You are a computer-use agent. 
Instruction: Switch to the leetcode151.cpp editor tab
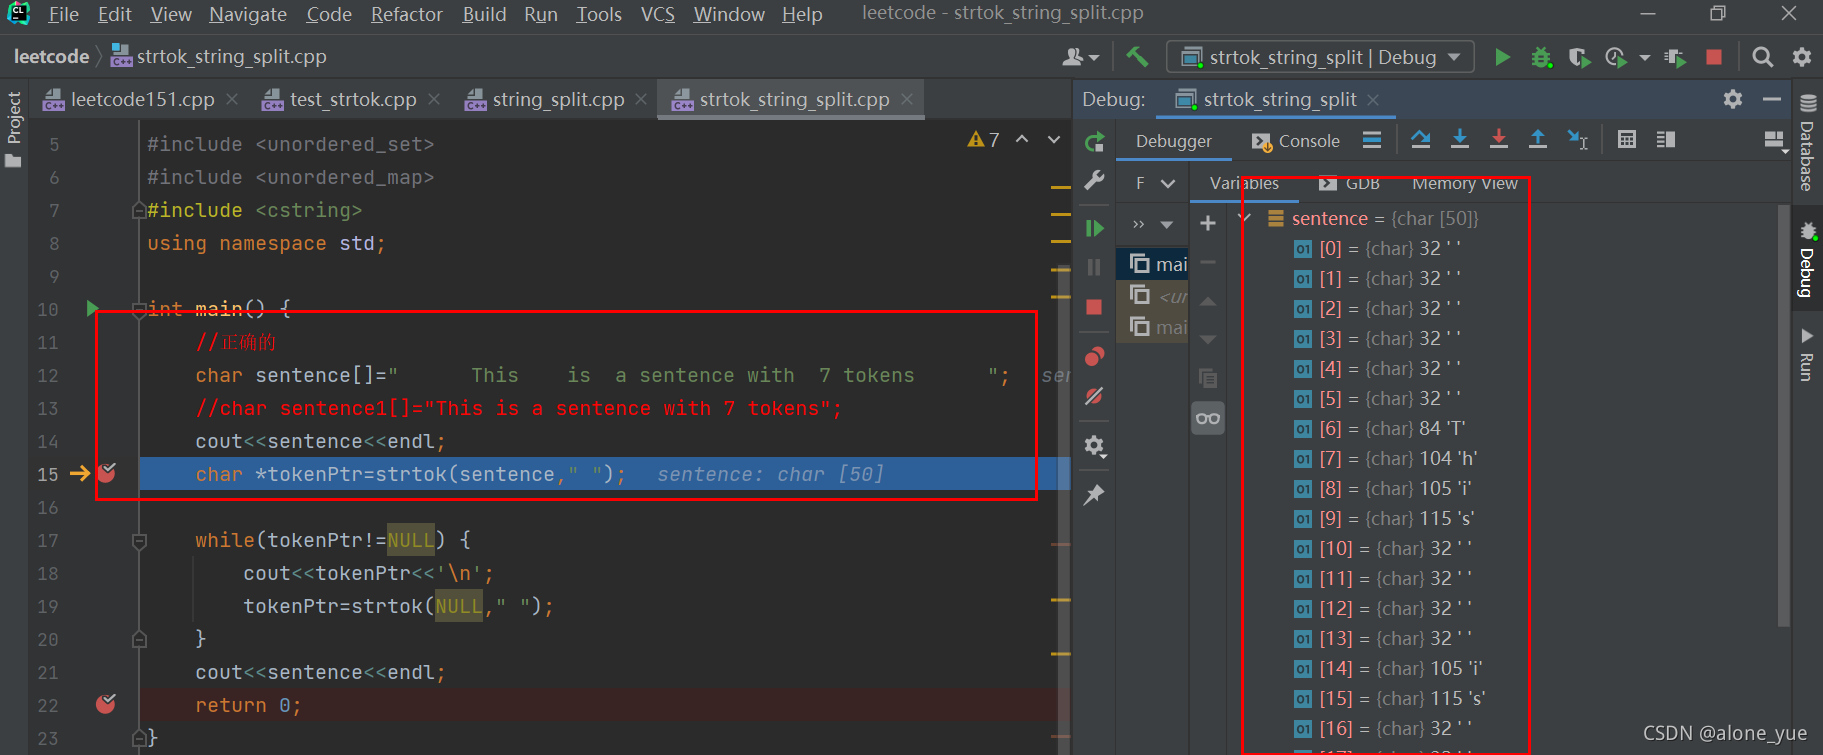(141, 99)
